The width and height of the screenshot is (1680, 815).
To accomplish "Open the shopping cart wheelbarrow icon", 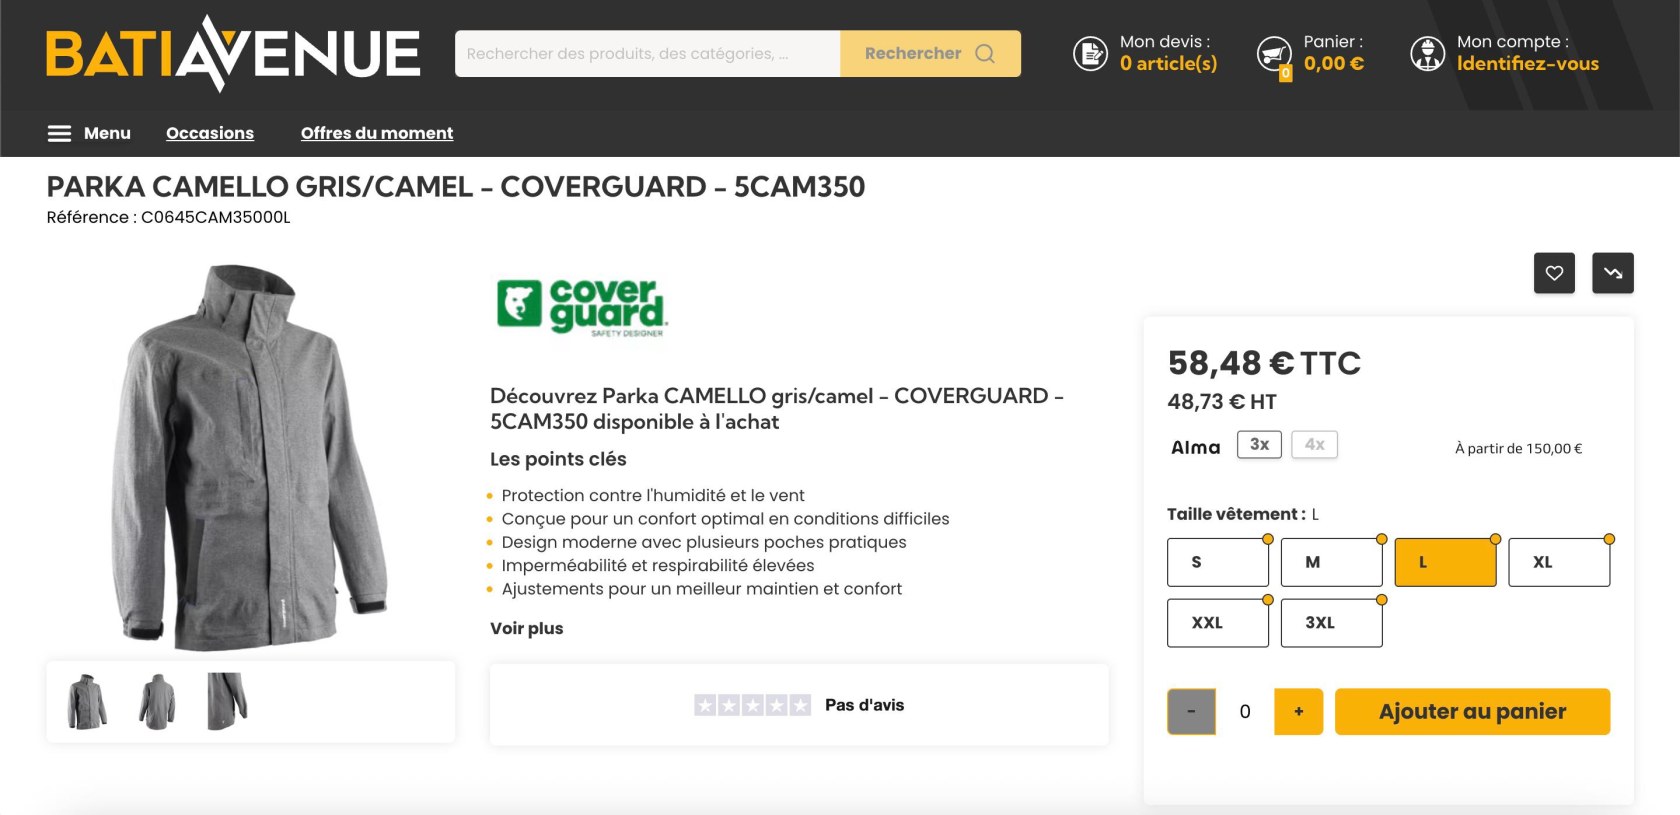I will [x=1274, y=54].
